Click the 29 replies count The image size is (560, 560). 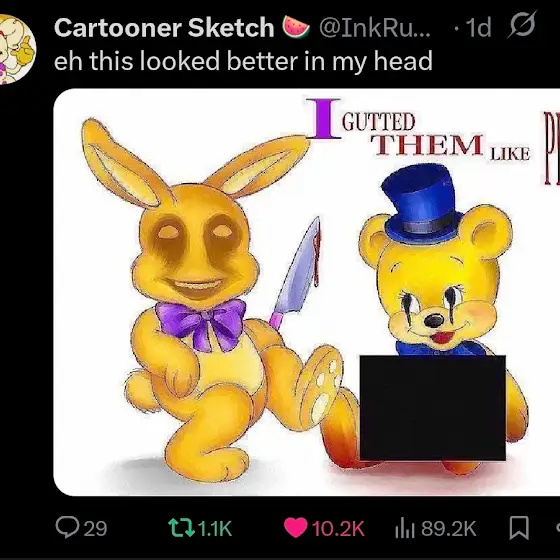click(95, 529)
